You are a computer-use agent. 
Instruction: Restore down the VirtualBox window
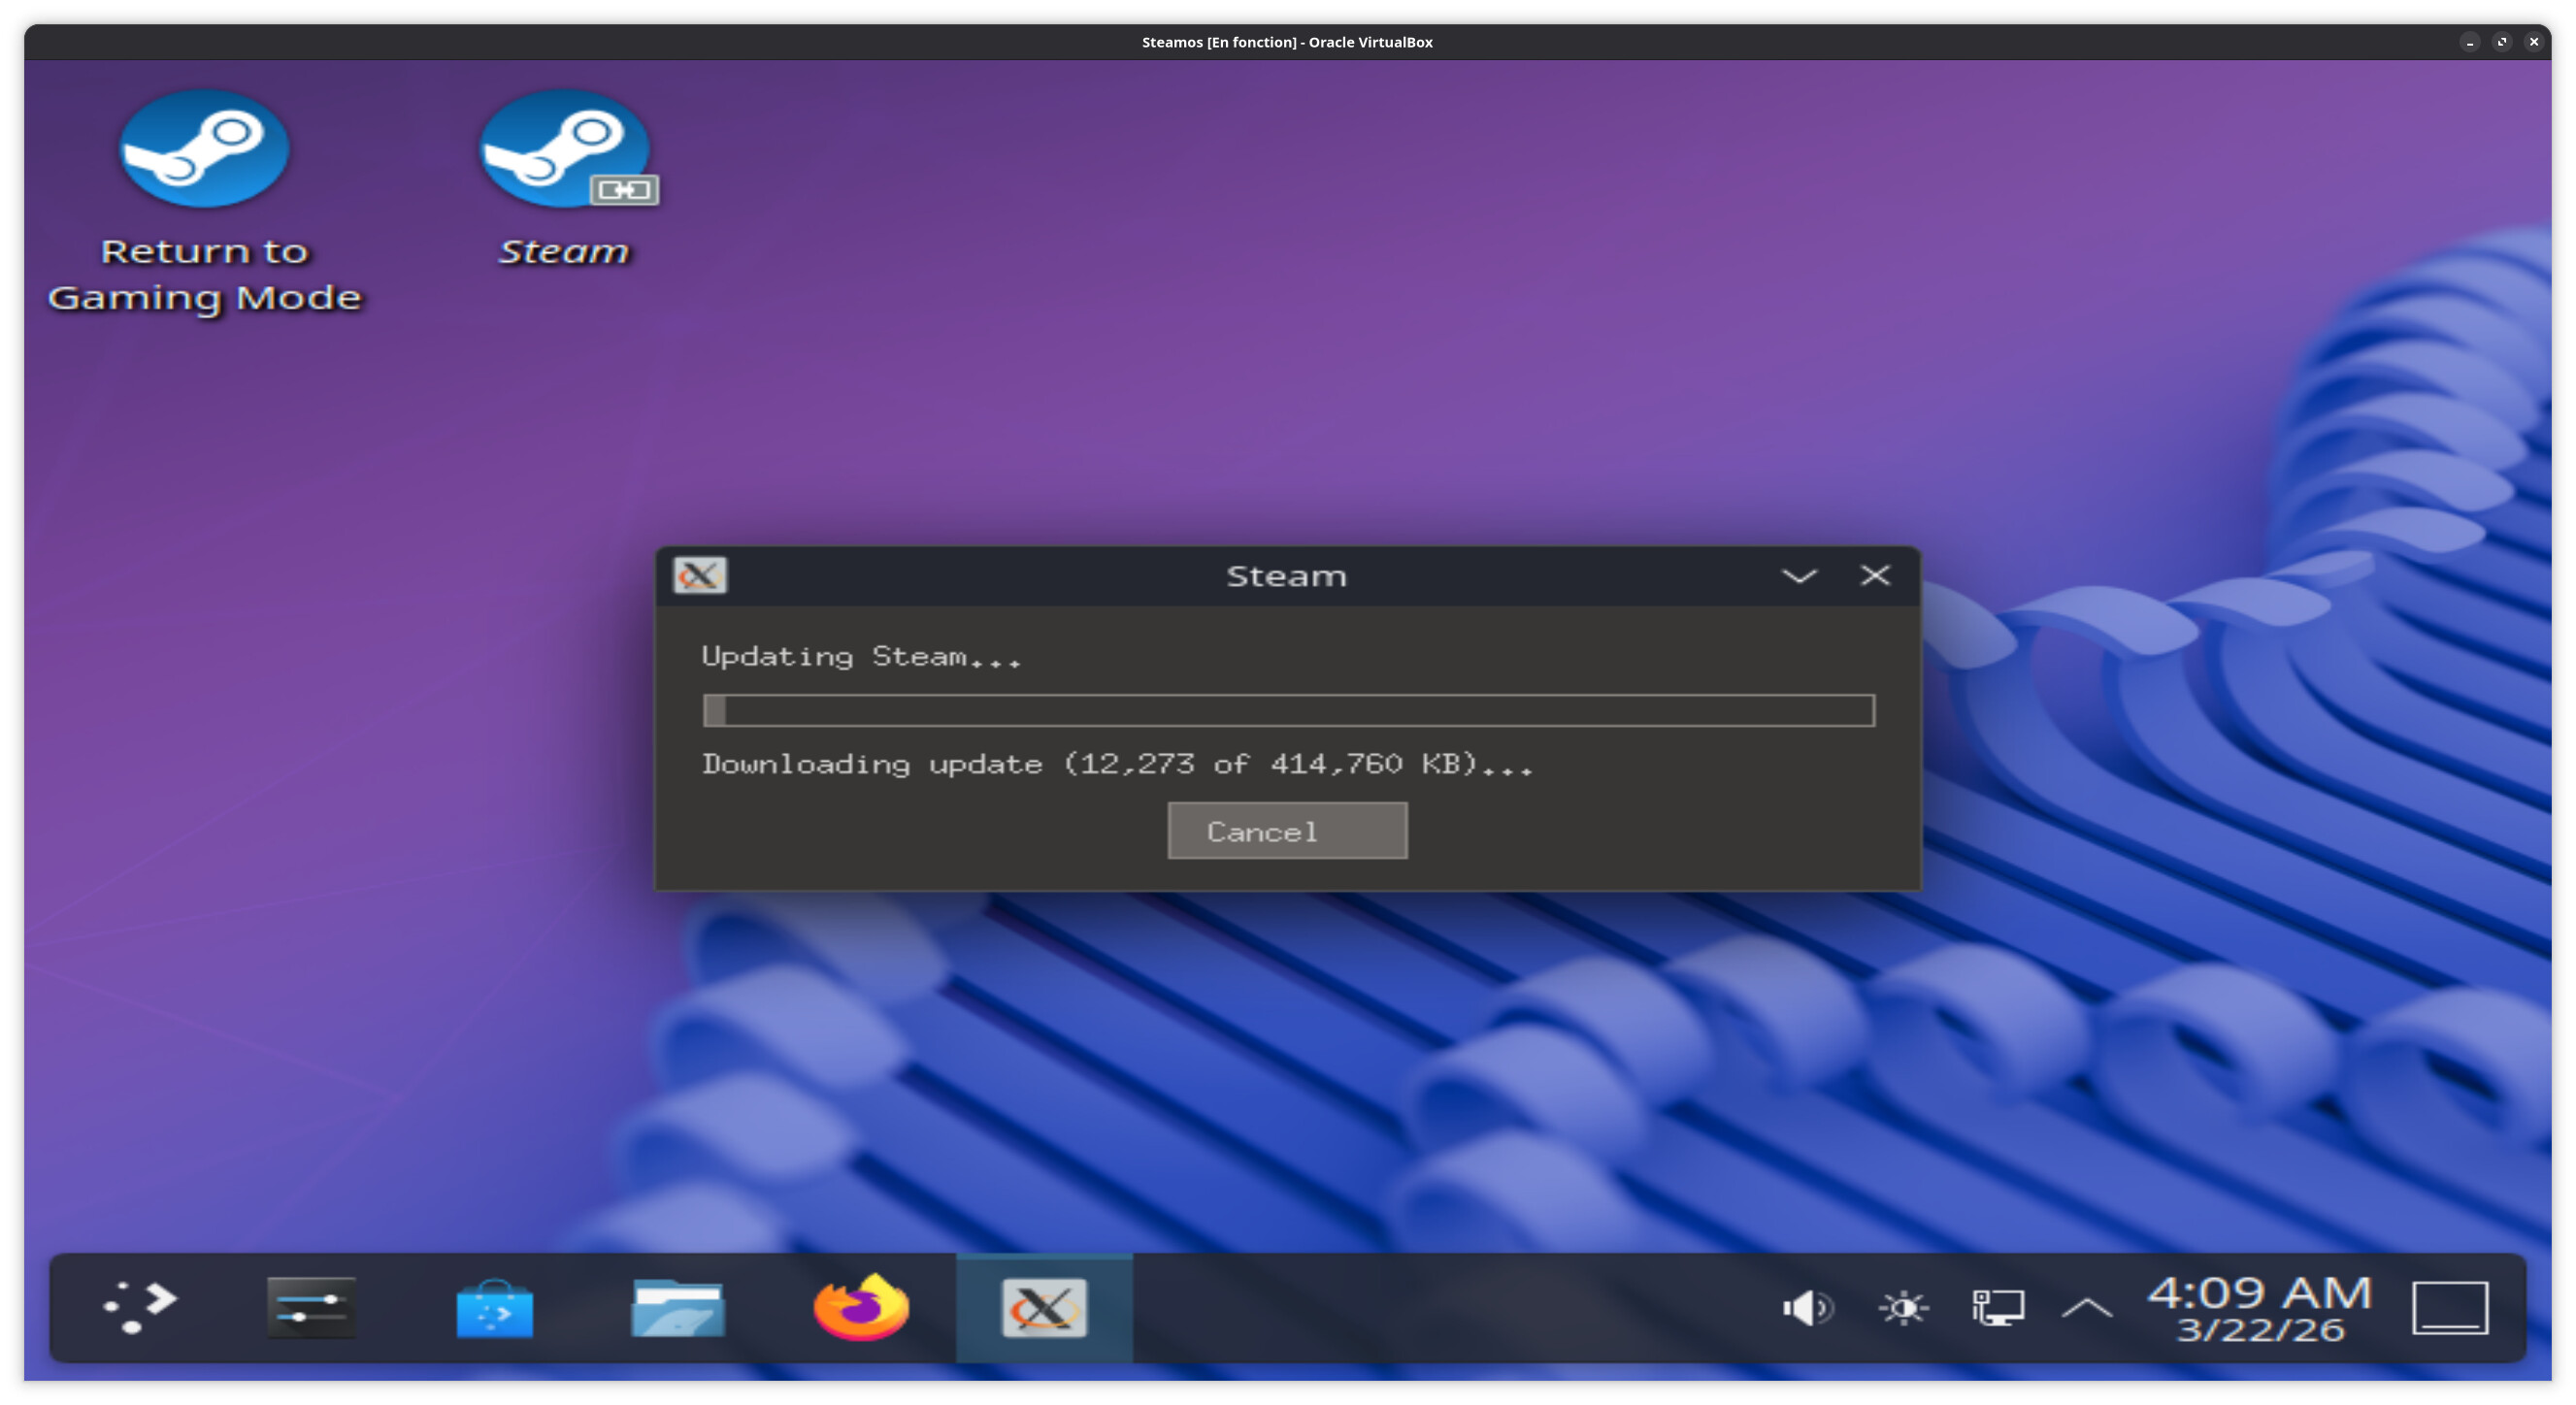click(2501, 42)
